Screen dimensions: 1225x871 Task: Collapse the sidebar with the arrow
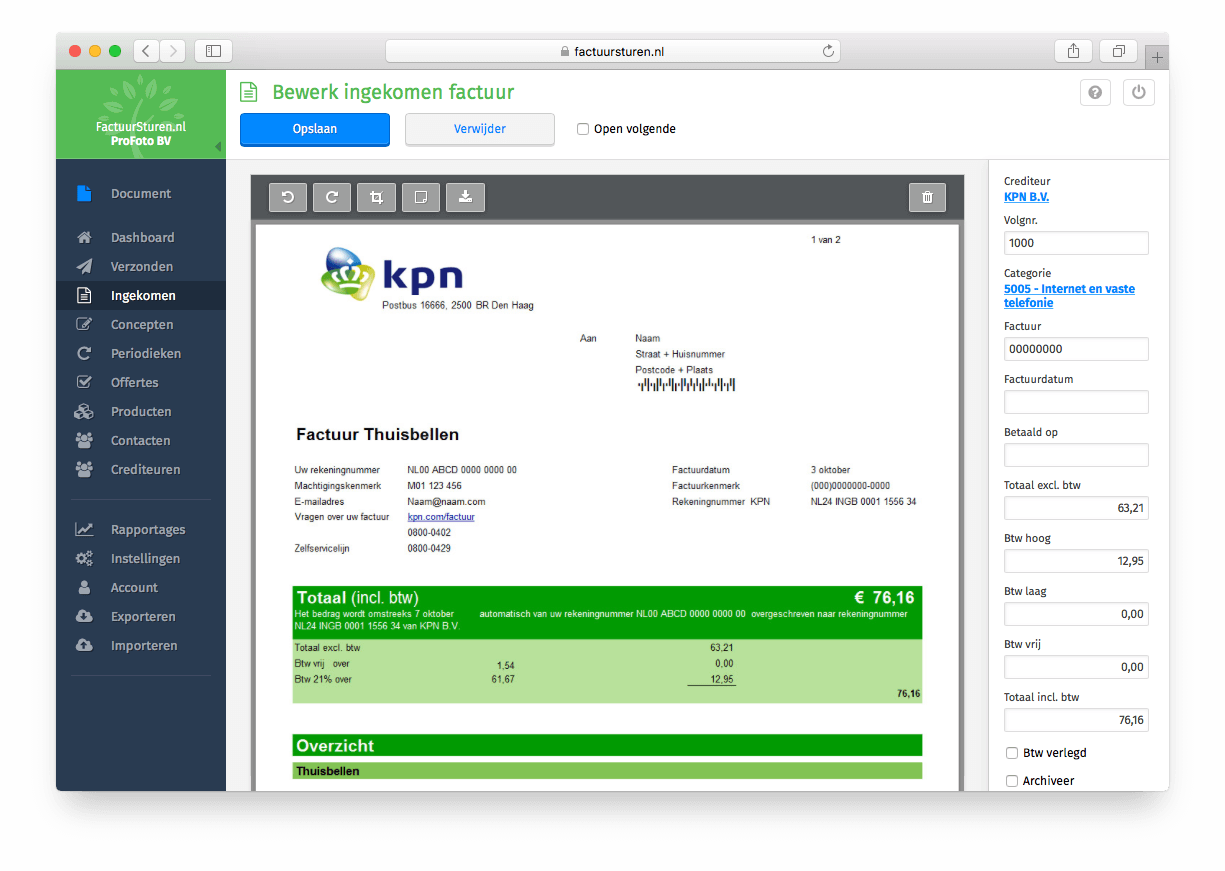point(218,147)
